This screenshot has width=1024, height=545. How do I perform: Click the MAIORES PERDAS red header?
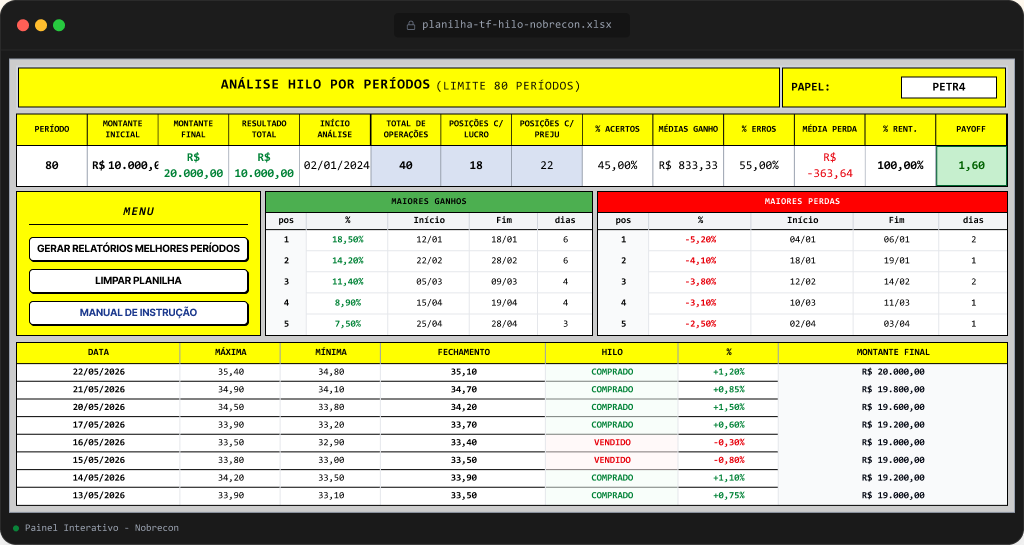pos(802,202)
